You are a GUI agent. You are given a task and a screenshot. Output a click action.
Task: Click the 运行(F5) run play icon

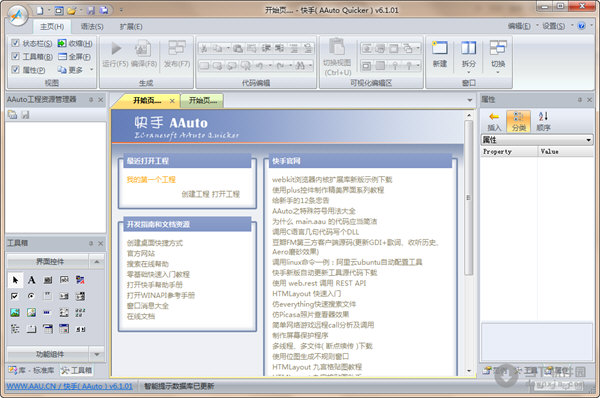pos(116,49)
